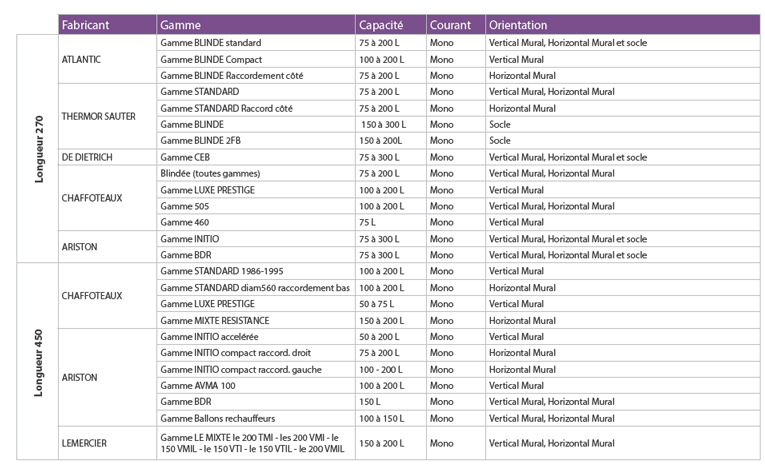765x467 pixels.
Task: Select the Gamme Ballons rechauffeurs cell
Action: point(256,418)
